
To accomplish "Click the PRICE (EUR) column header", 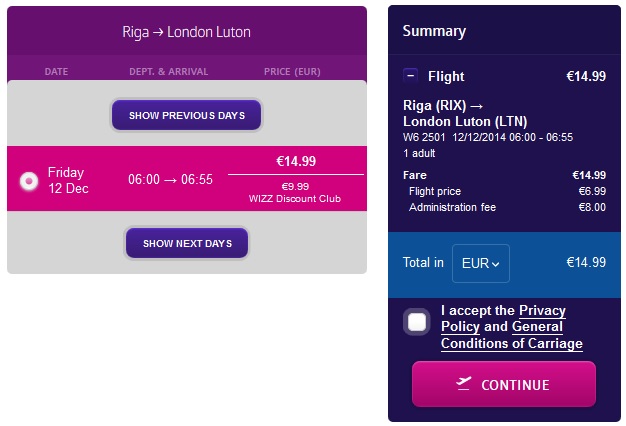I will click(x=292, y=71).
